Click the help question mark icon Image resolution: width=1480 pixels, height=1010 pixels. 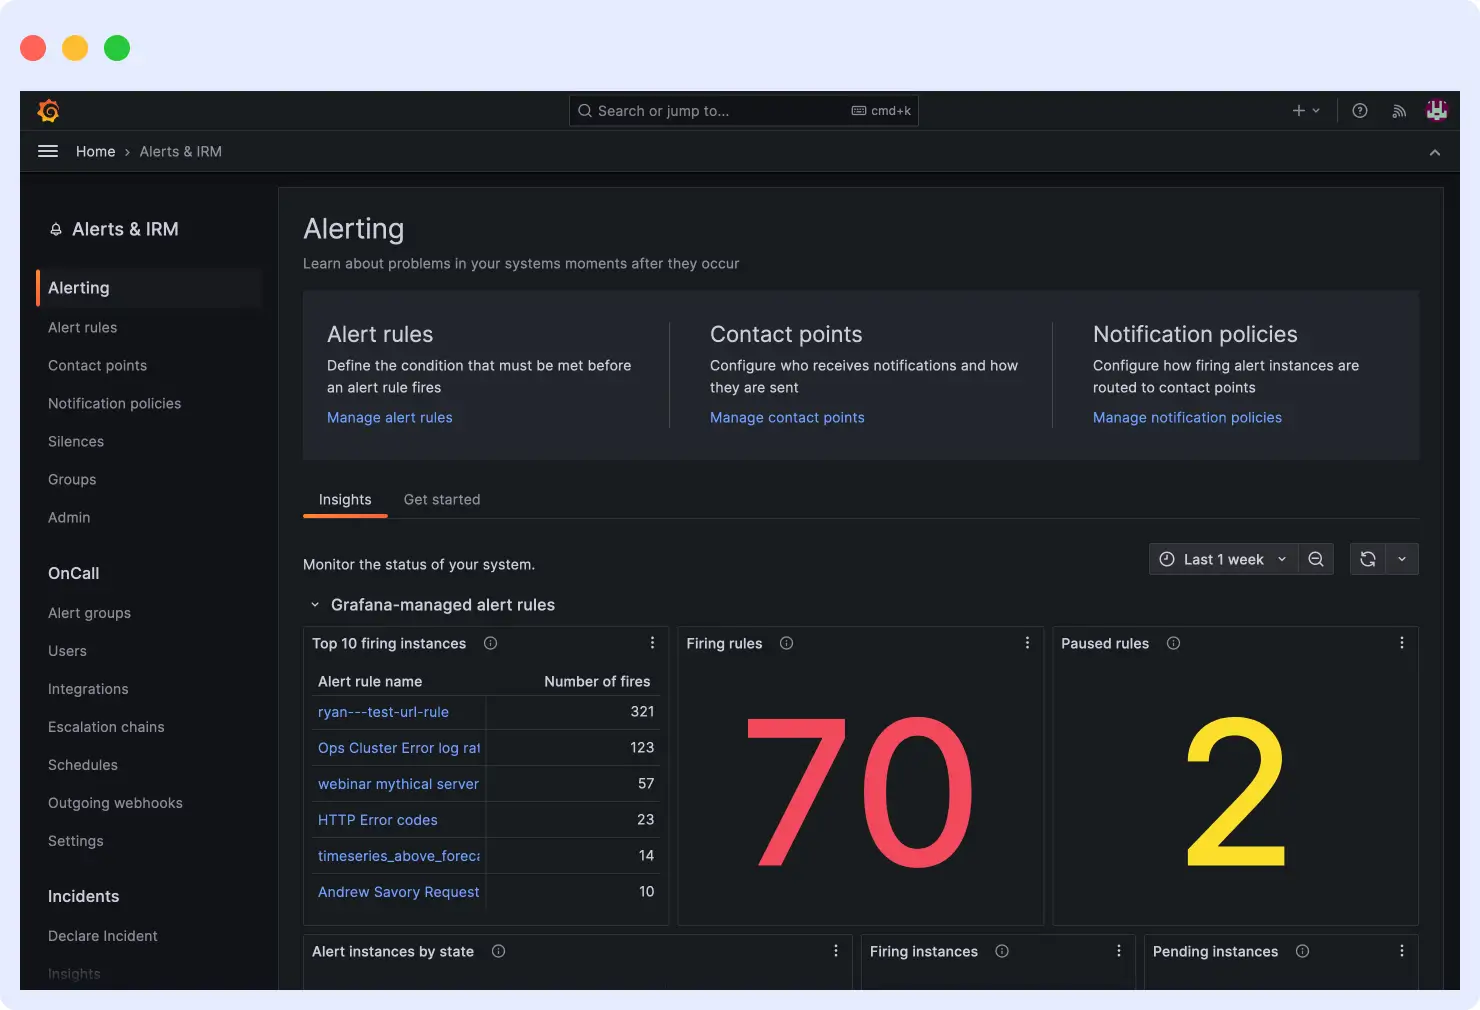(1359, 110)
